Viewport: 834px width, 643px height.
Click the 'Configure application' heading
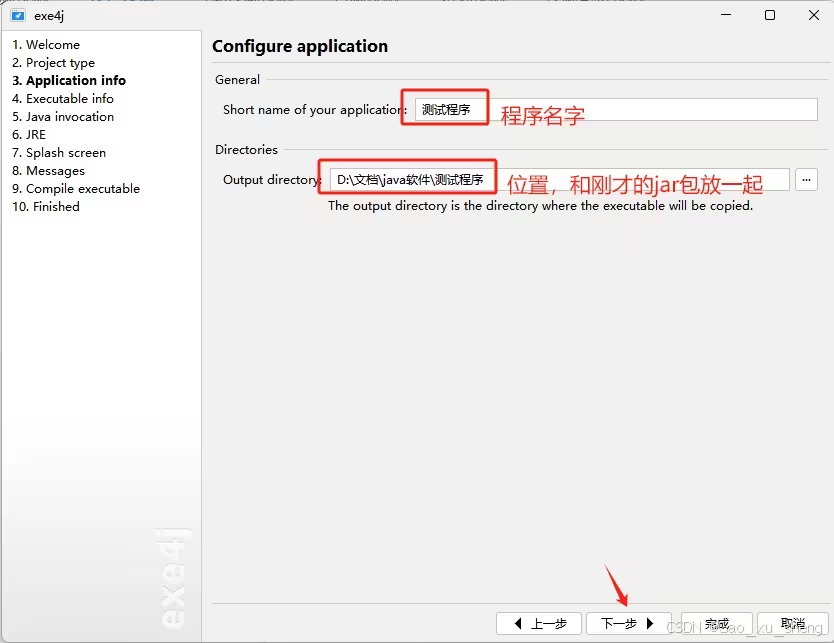[300, 46]
